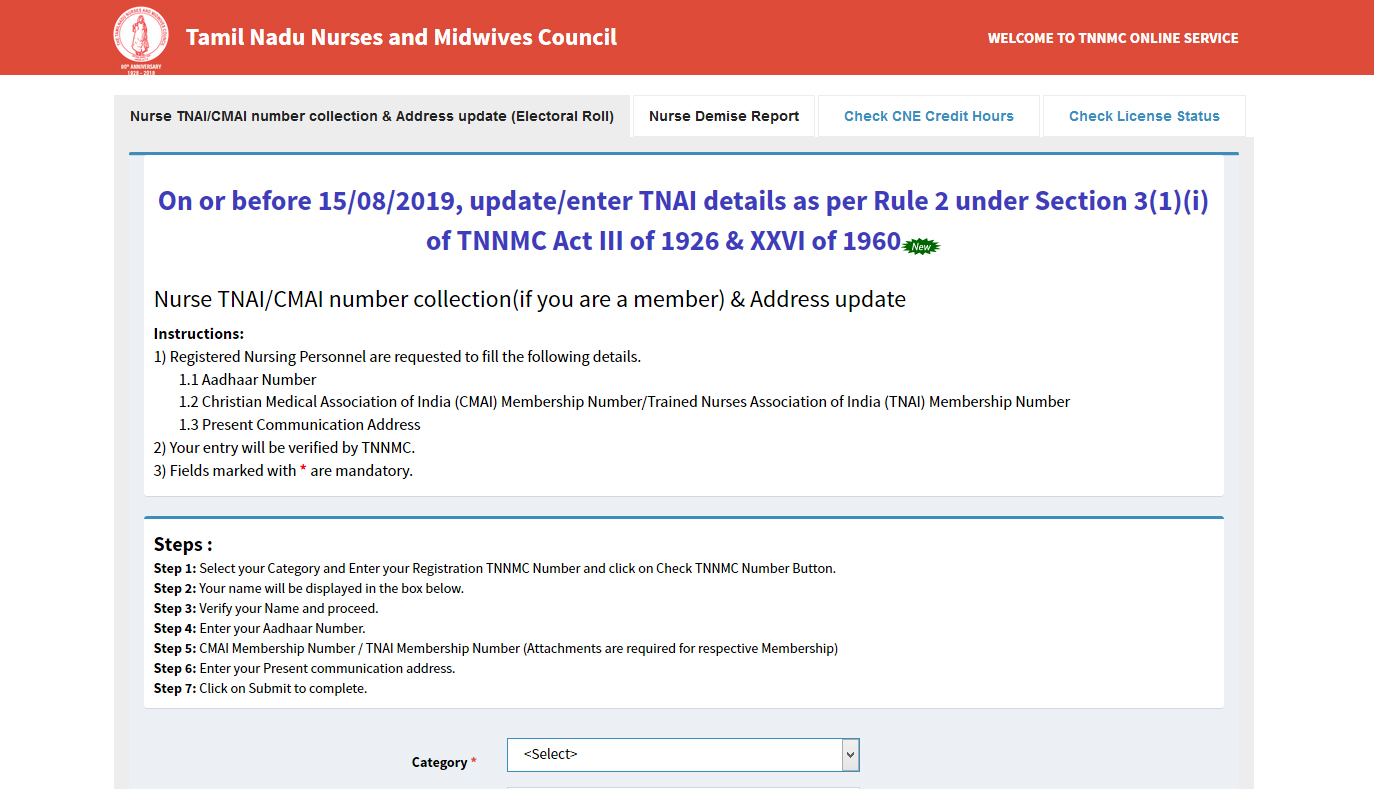Click the Nurse TNAI/CMAI number collection heading
This screenshot has height=789, width=1374.
530,299
